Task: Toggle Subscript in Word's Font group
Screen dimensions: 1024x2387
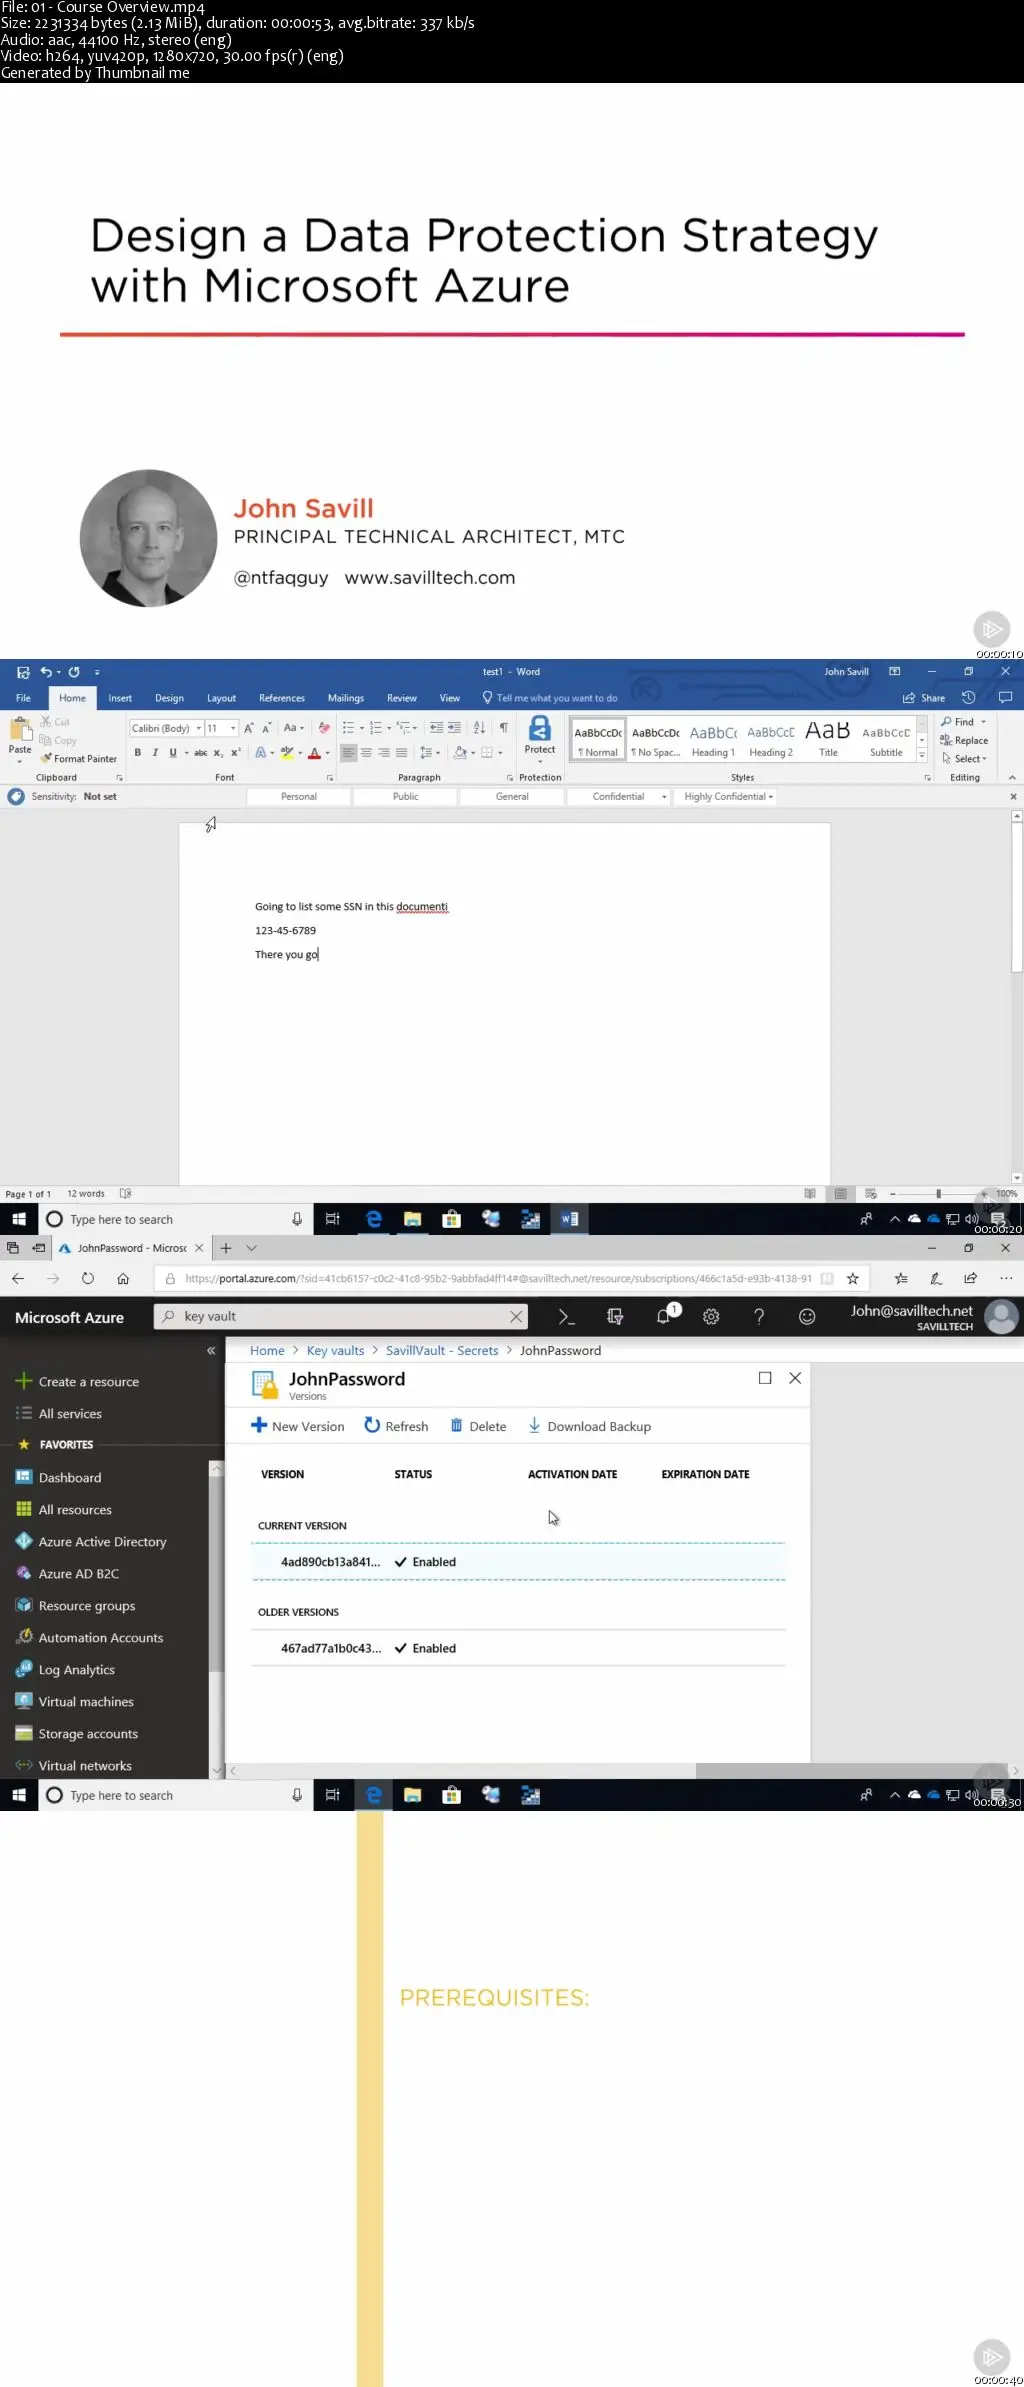Action: pyautogui.click(x=218, y=753)
